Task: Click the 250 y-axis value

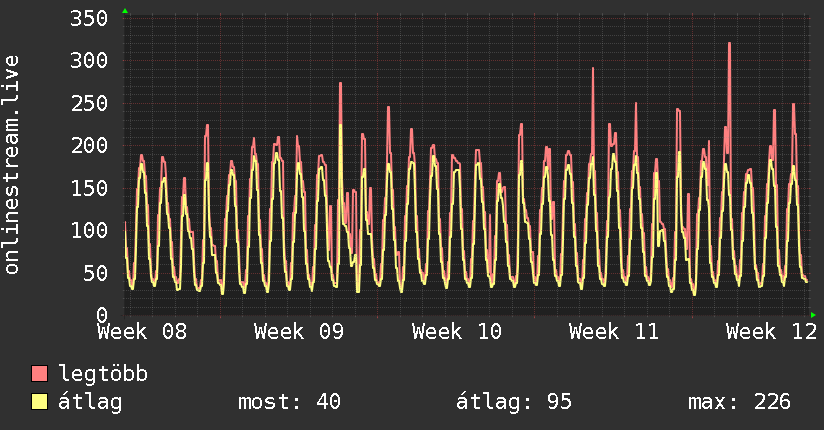Action: click(89, 103)
